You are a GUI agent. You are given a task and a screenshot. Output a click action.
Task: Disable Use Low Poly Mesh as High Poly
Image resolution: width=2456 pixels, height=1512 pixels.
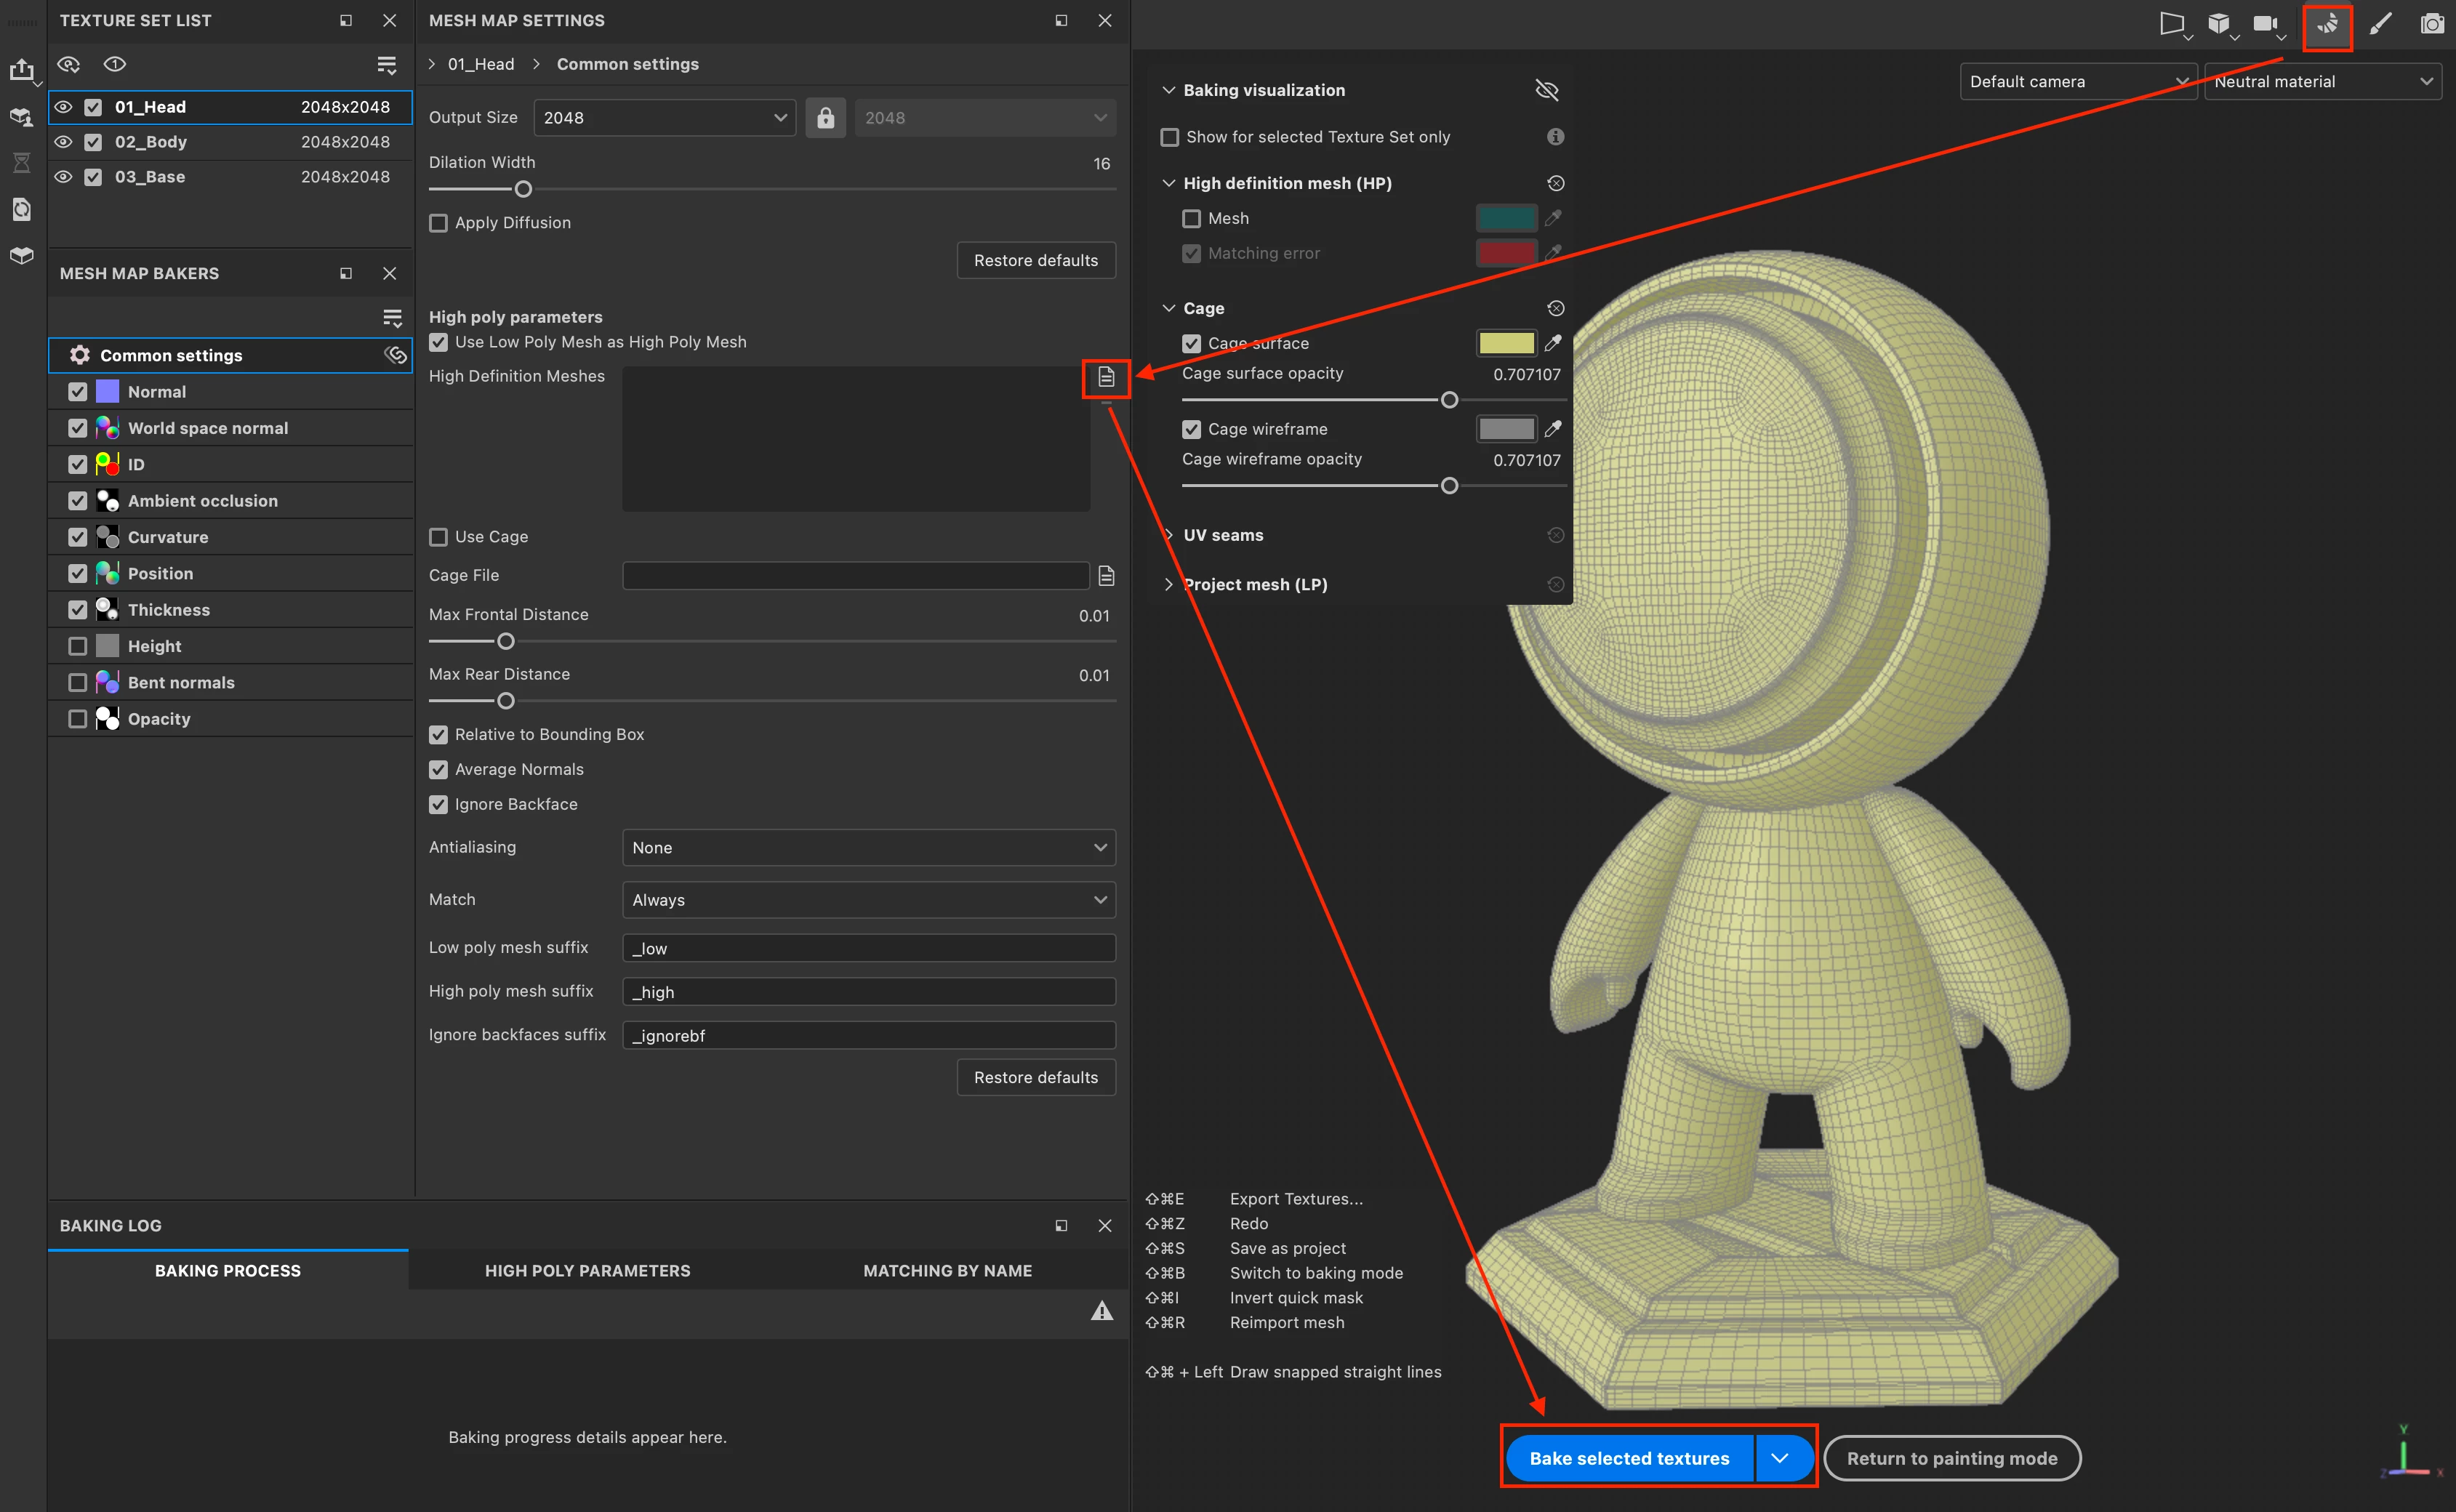(x=438, y=342)
